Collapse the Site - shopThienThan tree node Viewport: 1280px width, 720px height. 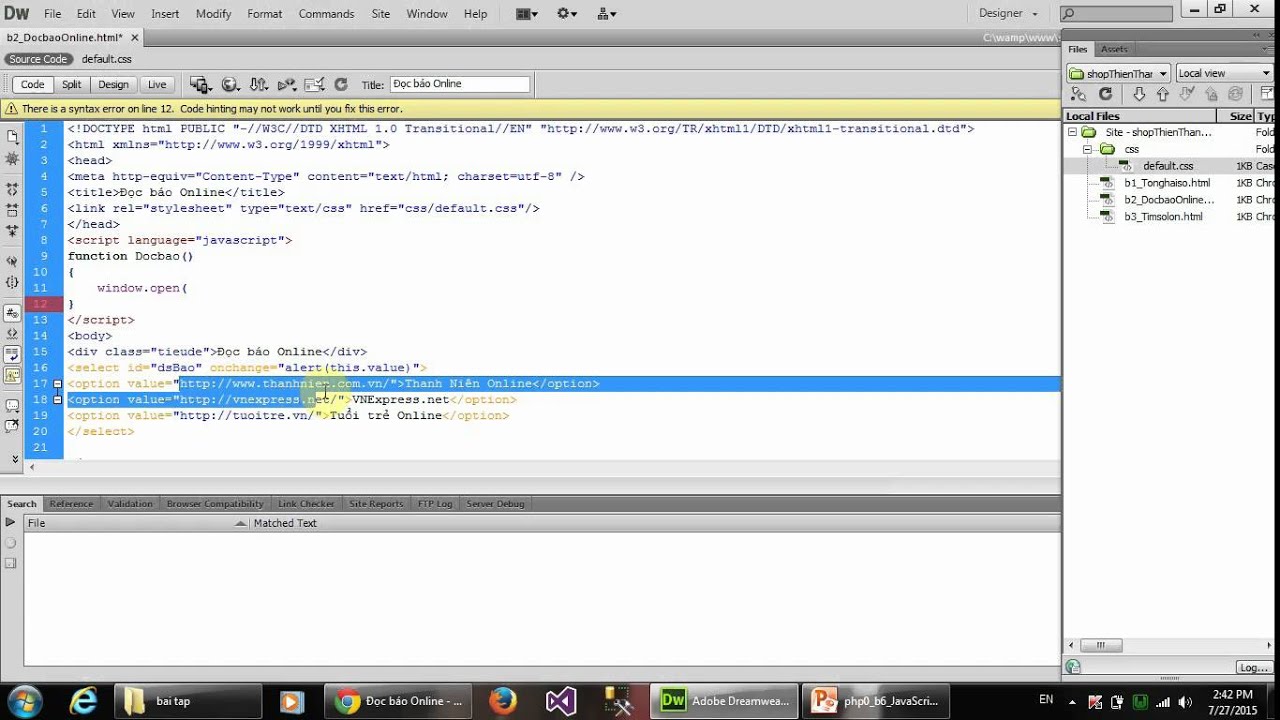click(x=1073, y=132)
